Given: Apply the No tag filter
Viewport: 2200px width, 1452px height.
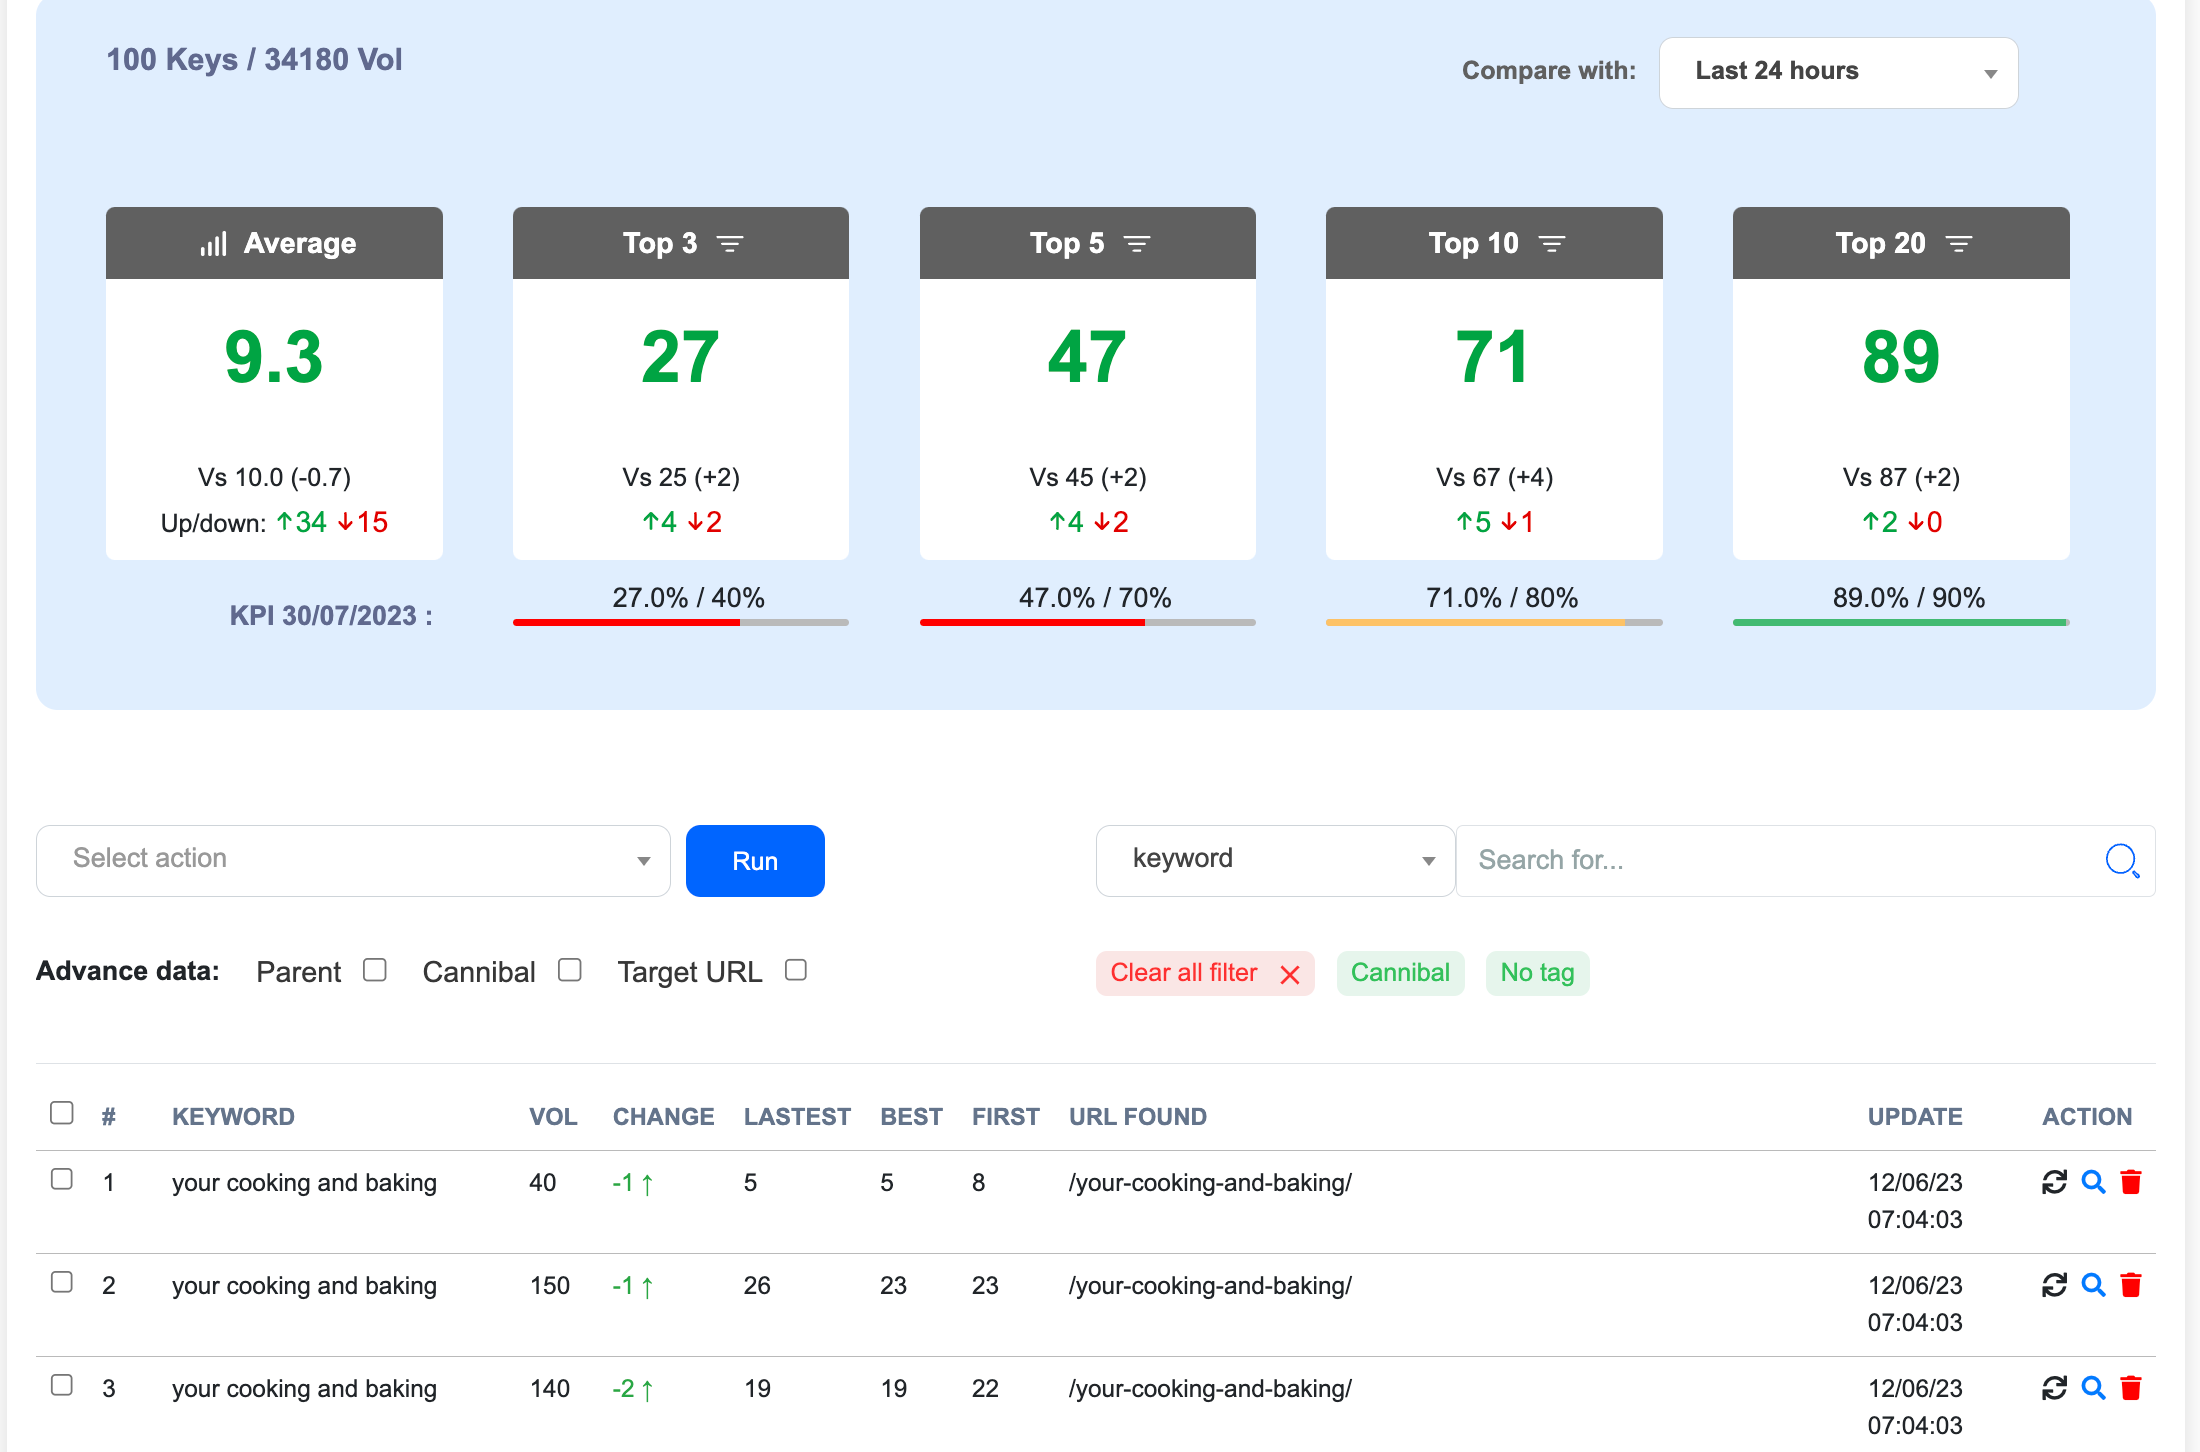Looking at the screenshot, I should (x=1538, y=973).
